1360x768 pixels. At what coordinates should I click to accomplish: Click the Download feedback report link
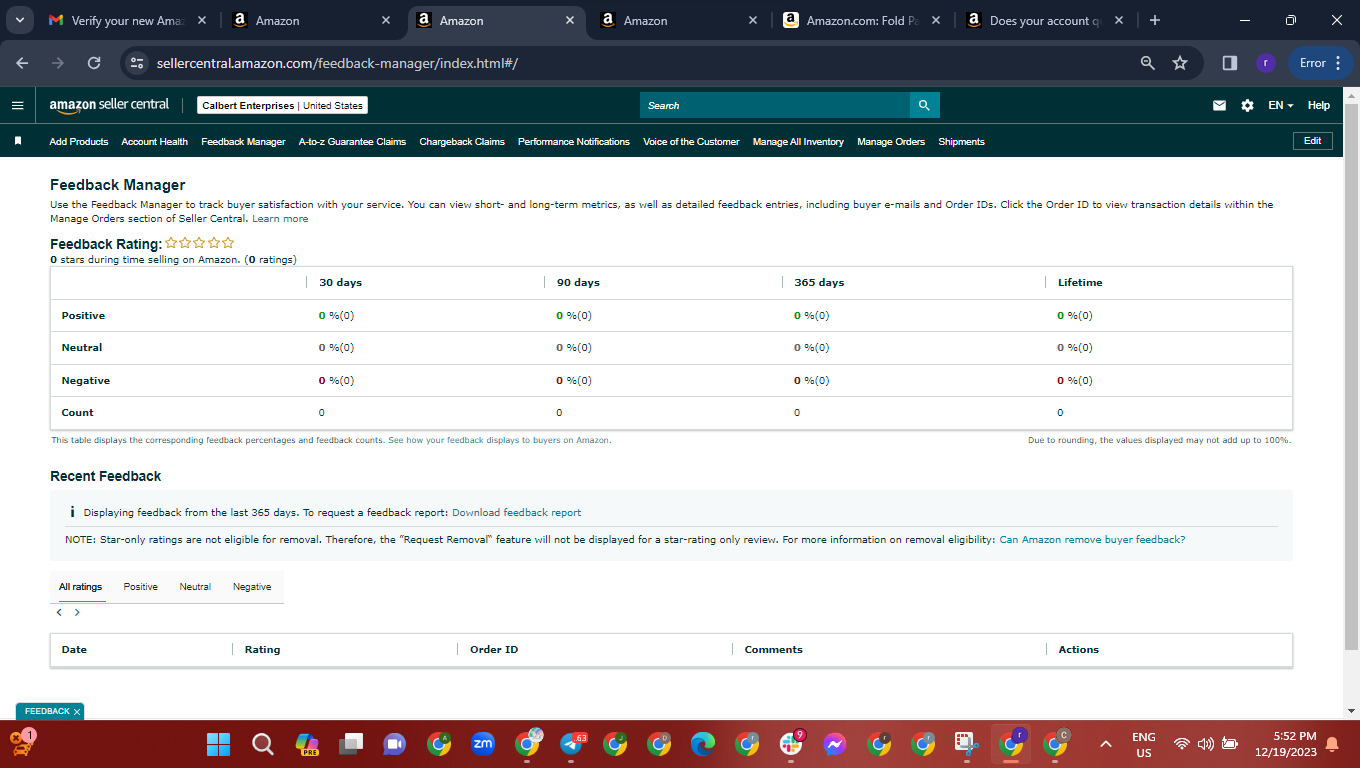click(516, 512)
